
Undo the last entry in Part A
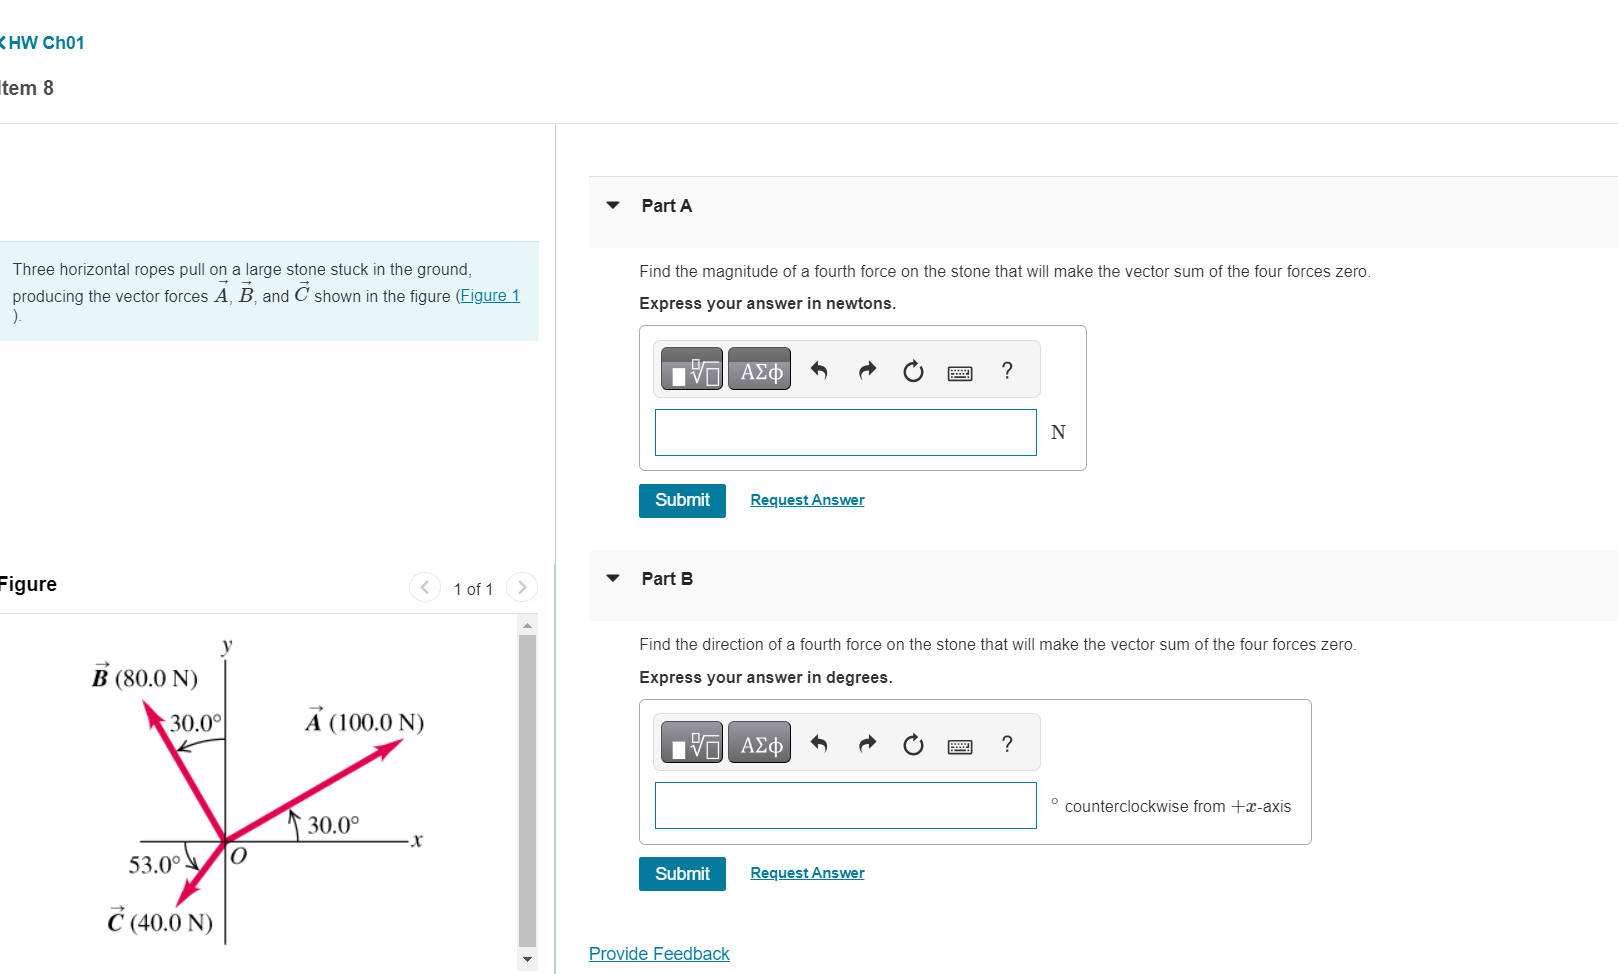tap(819, 371)
